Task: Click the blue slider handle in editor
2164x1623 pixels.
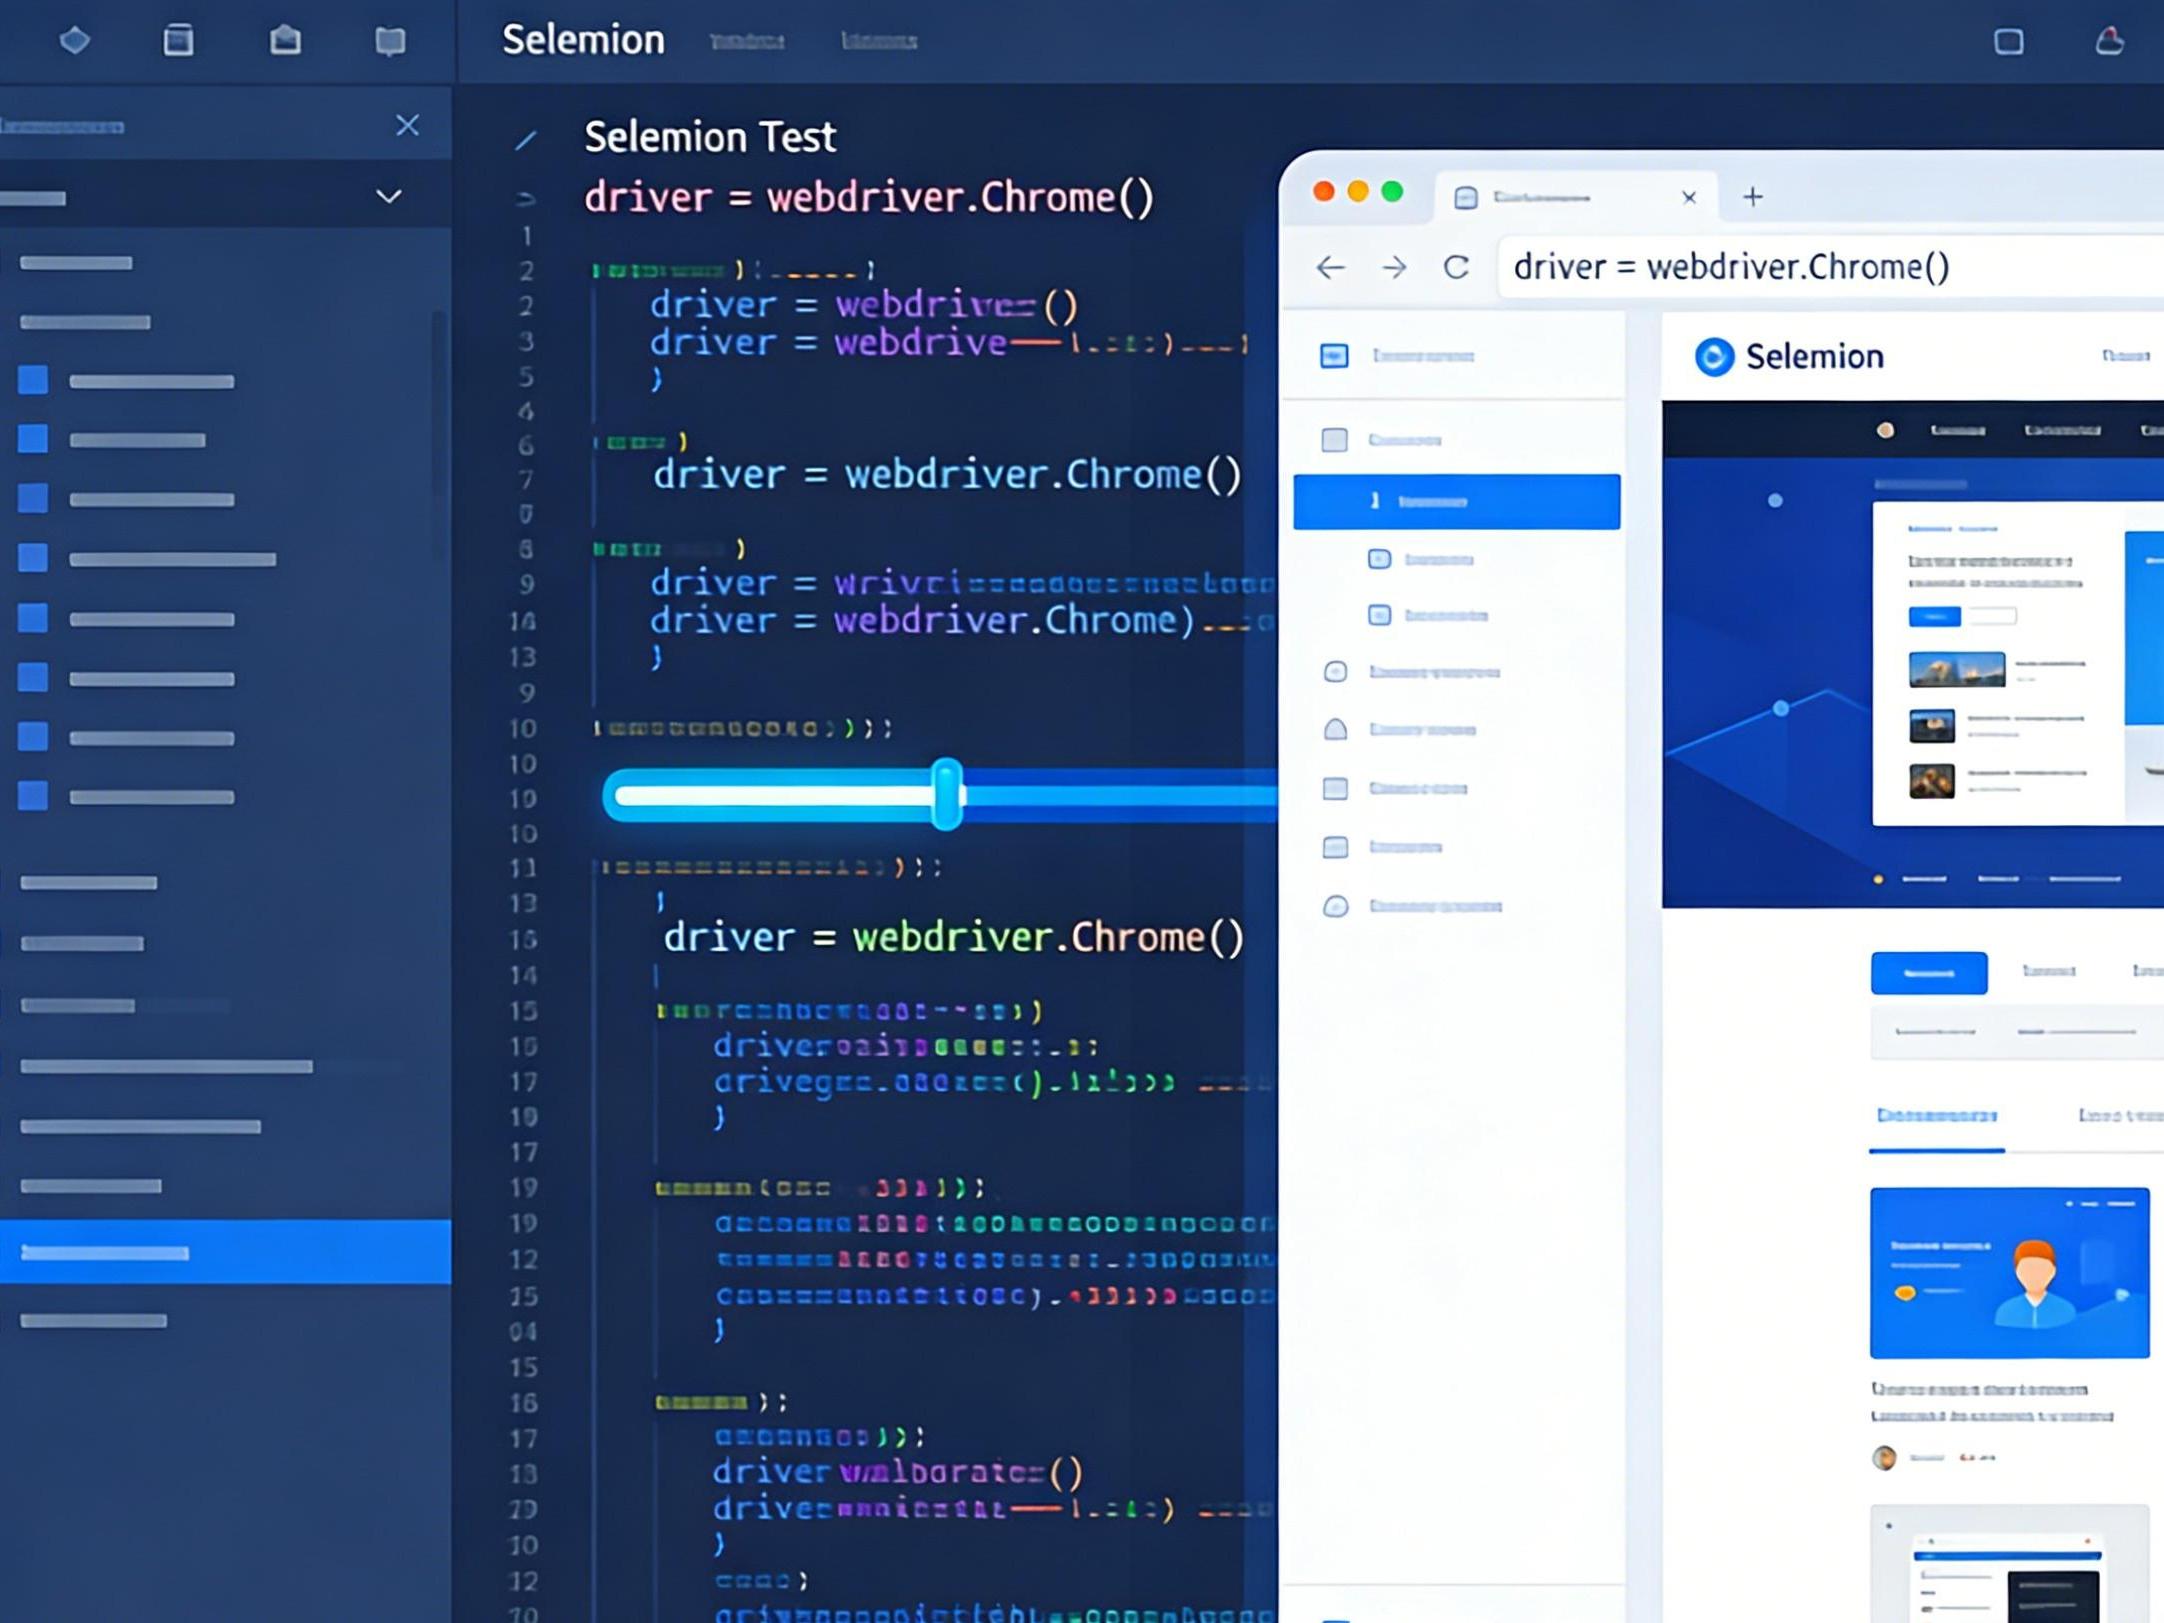Action: (x=946, y=795)
